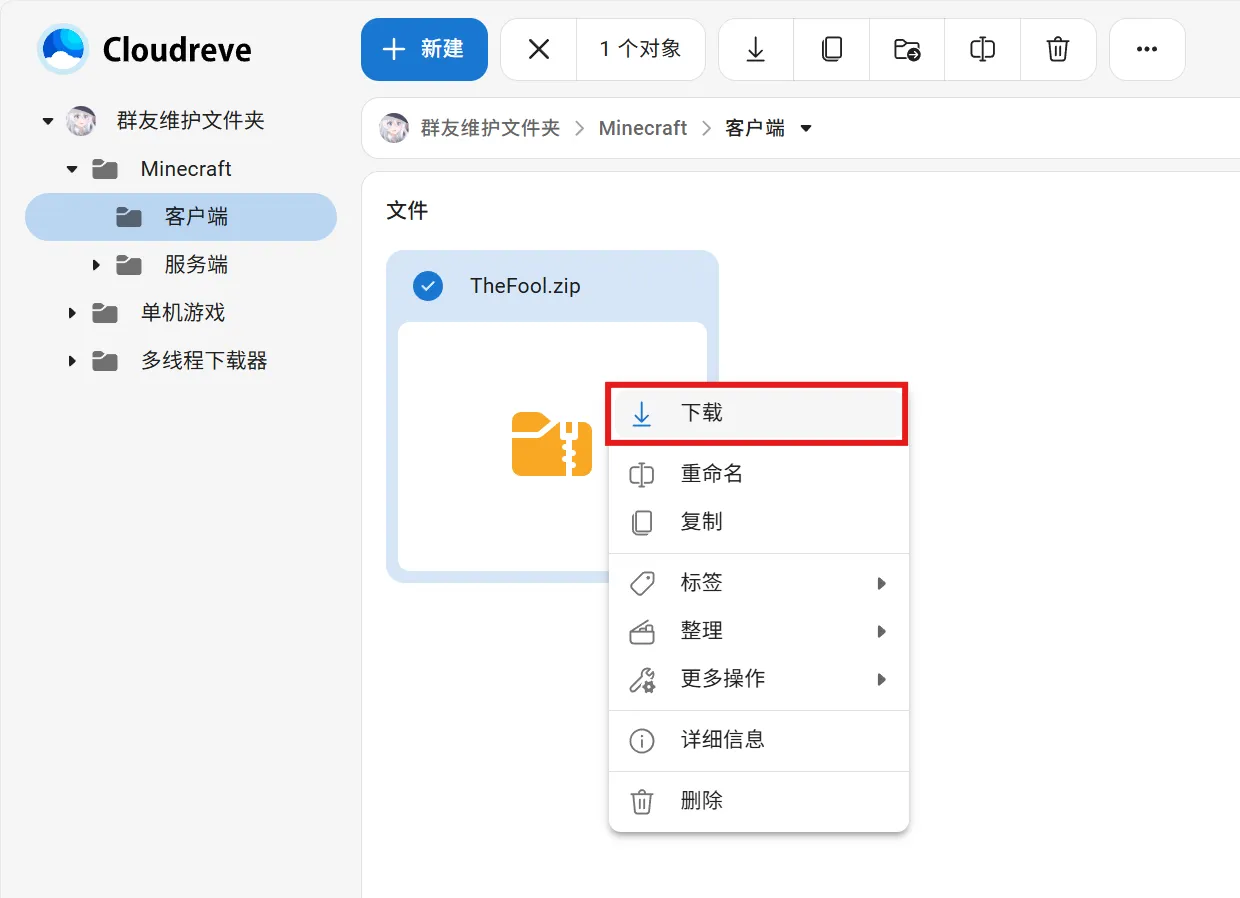Click the trash delete icon in the toolbar
Screen dimensions: 1240x898
1058,49
